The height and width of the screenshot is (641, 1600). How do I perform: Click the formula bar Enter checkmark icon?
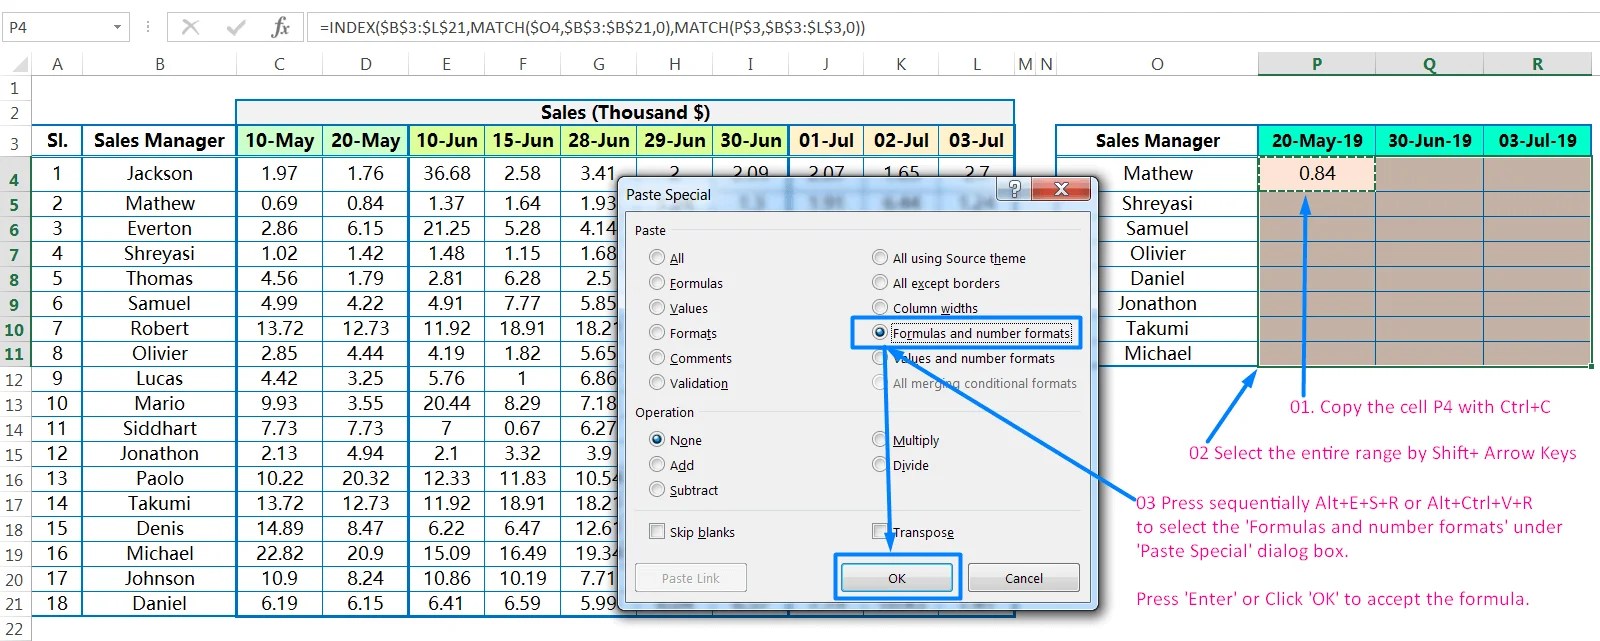[x=236, y=27]
